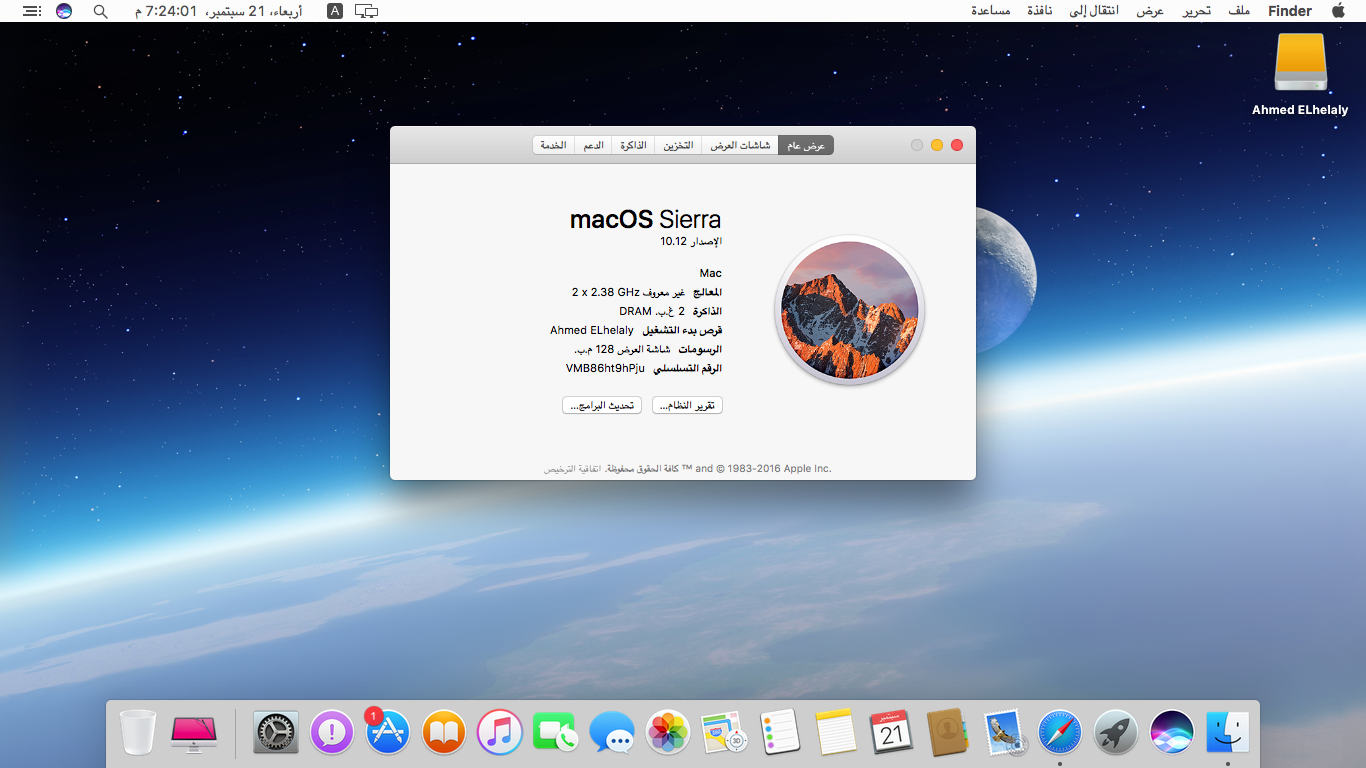The width and height of the screenshot is (1366, 768).
Task: Open Notification Center in menu bar
Action: [x=32, y=11]
